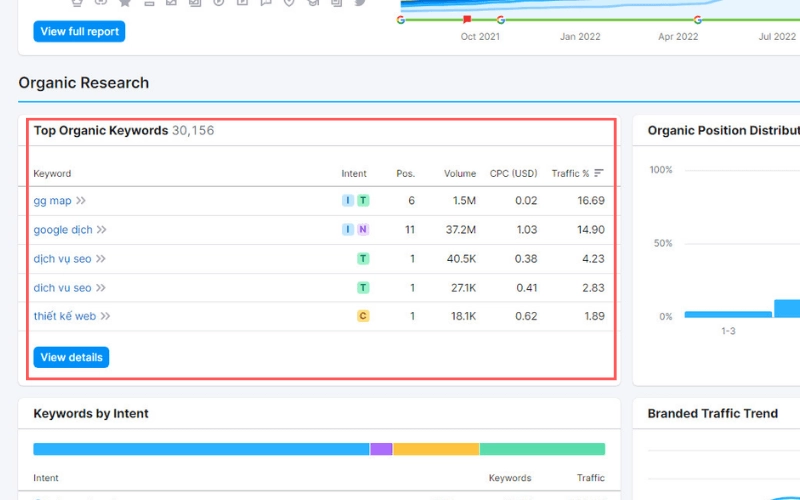This screenshot has height=500, width=800.
Task: Sort by the Traffic % column header
Action: point(570,173)
